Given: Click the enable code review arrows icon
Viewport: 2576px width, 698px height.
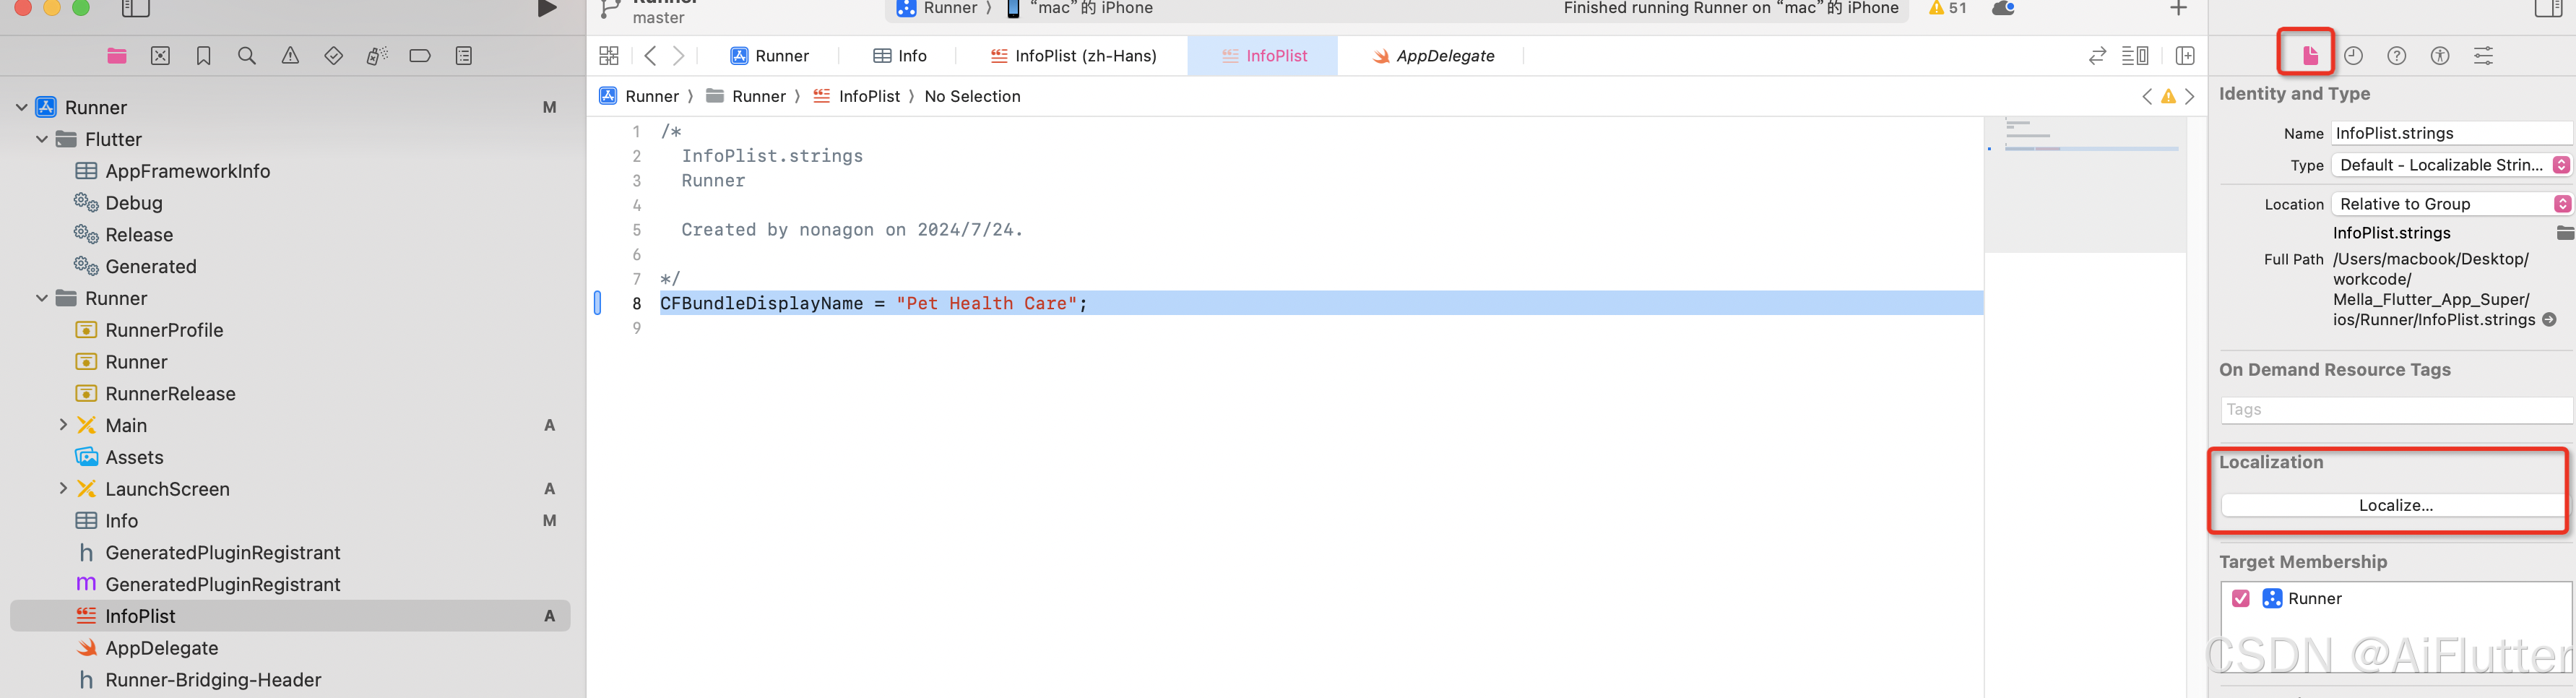Looking at the screenshot, I should (x=2098, y=56).
